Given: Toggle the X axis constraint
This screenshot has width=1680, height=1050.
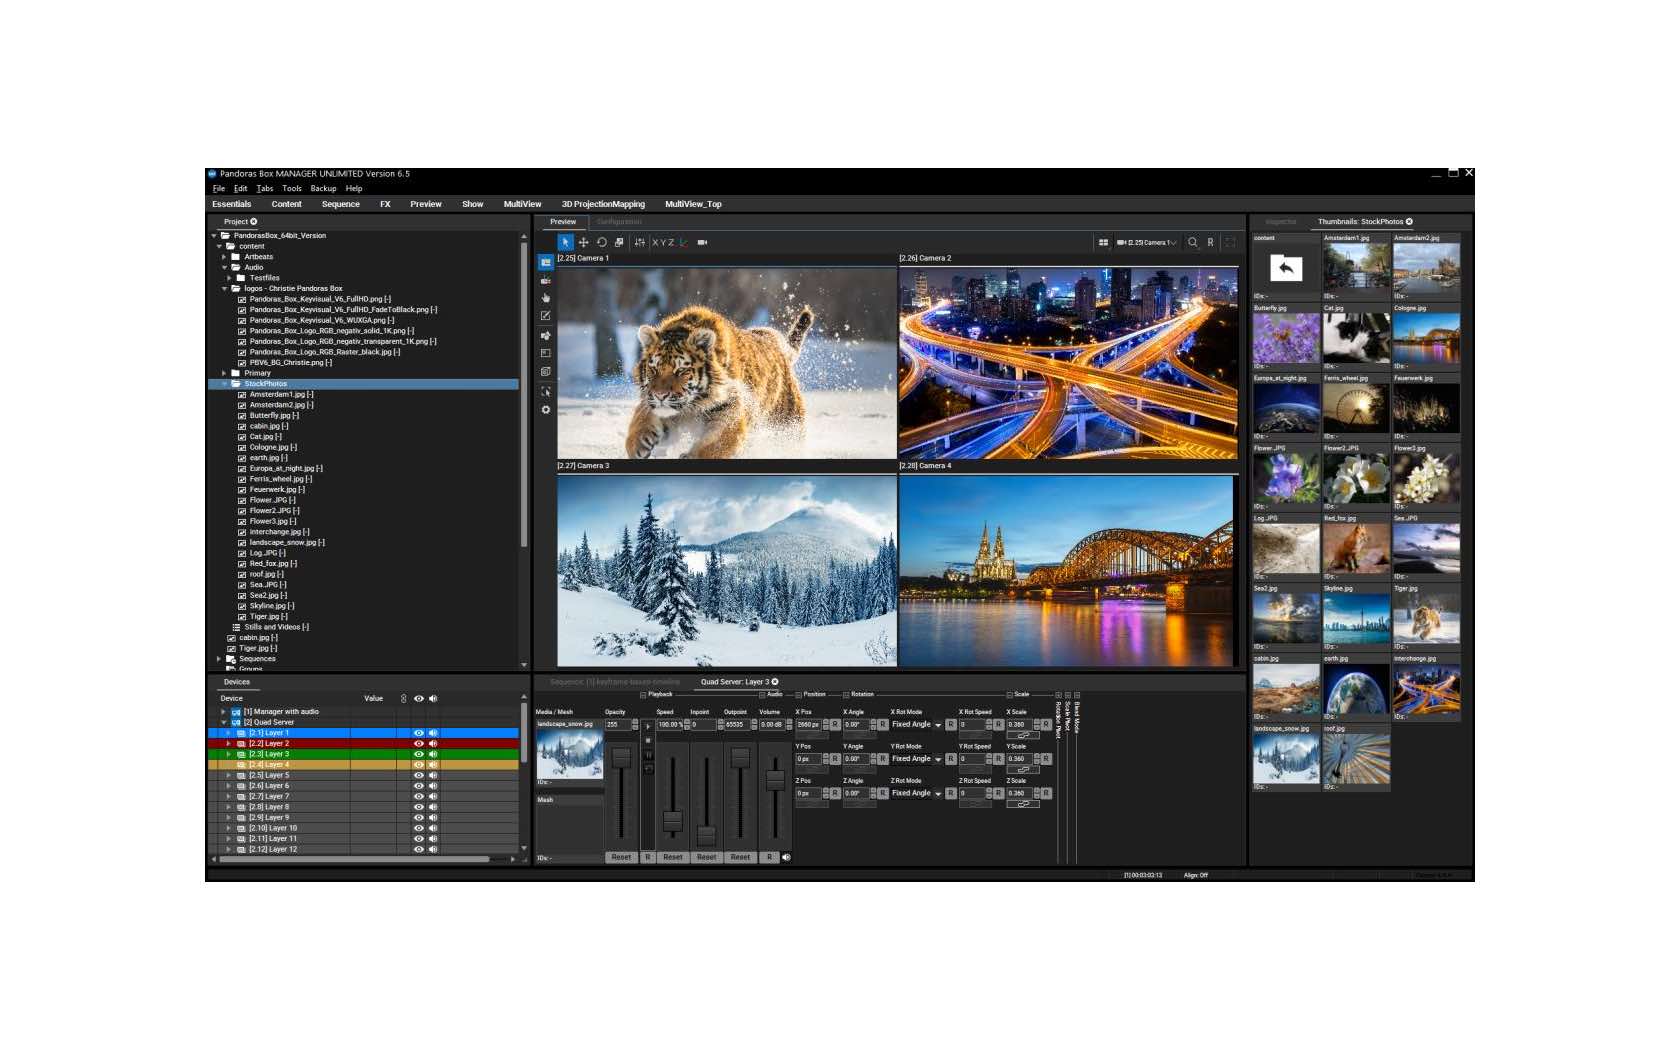Looking at the screenshot, I should point(656,242).
